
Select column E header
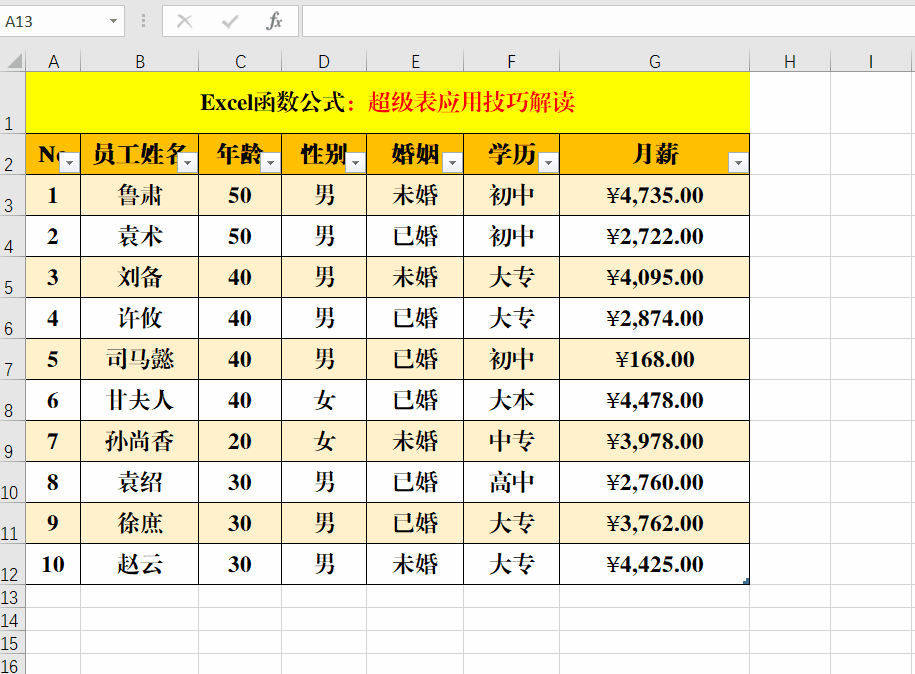(415, 61)
